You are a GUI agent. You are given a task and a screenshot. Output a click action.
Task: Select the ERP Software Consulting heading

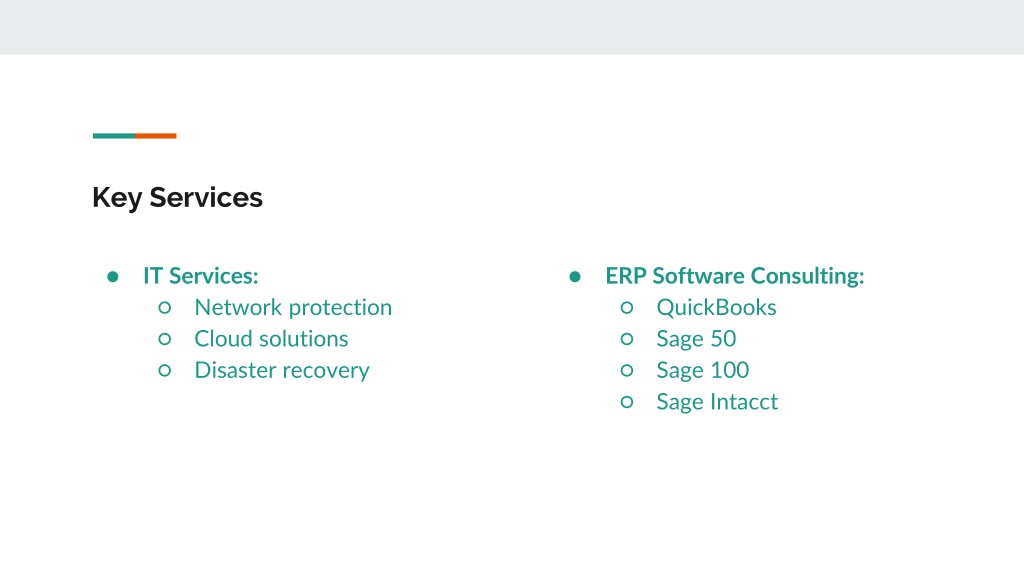pyautogui.click(x=735, y=276)
